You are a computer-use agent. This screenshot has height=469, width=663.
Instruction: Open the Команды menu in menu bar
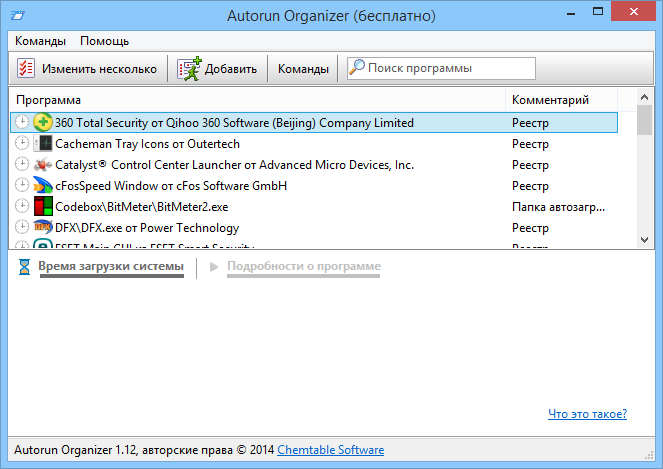[40, 41]
